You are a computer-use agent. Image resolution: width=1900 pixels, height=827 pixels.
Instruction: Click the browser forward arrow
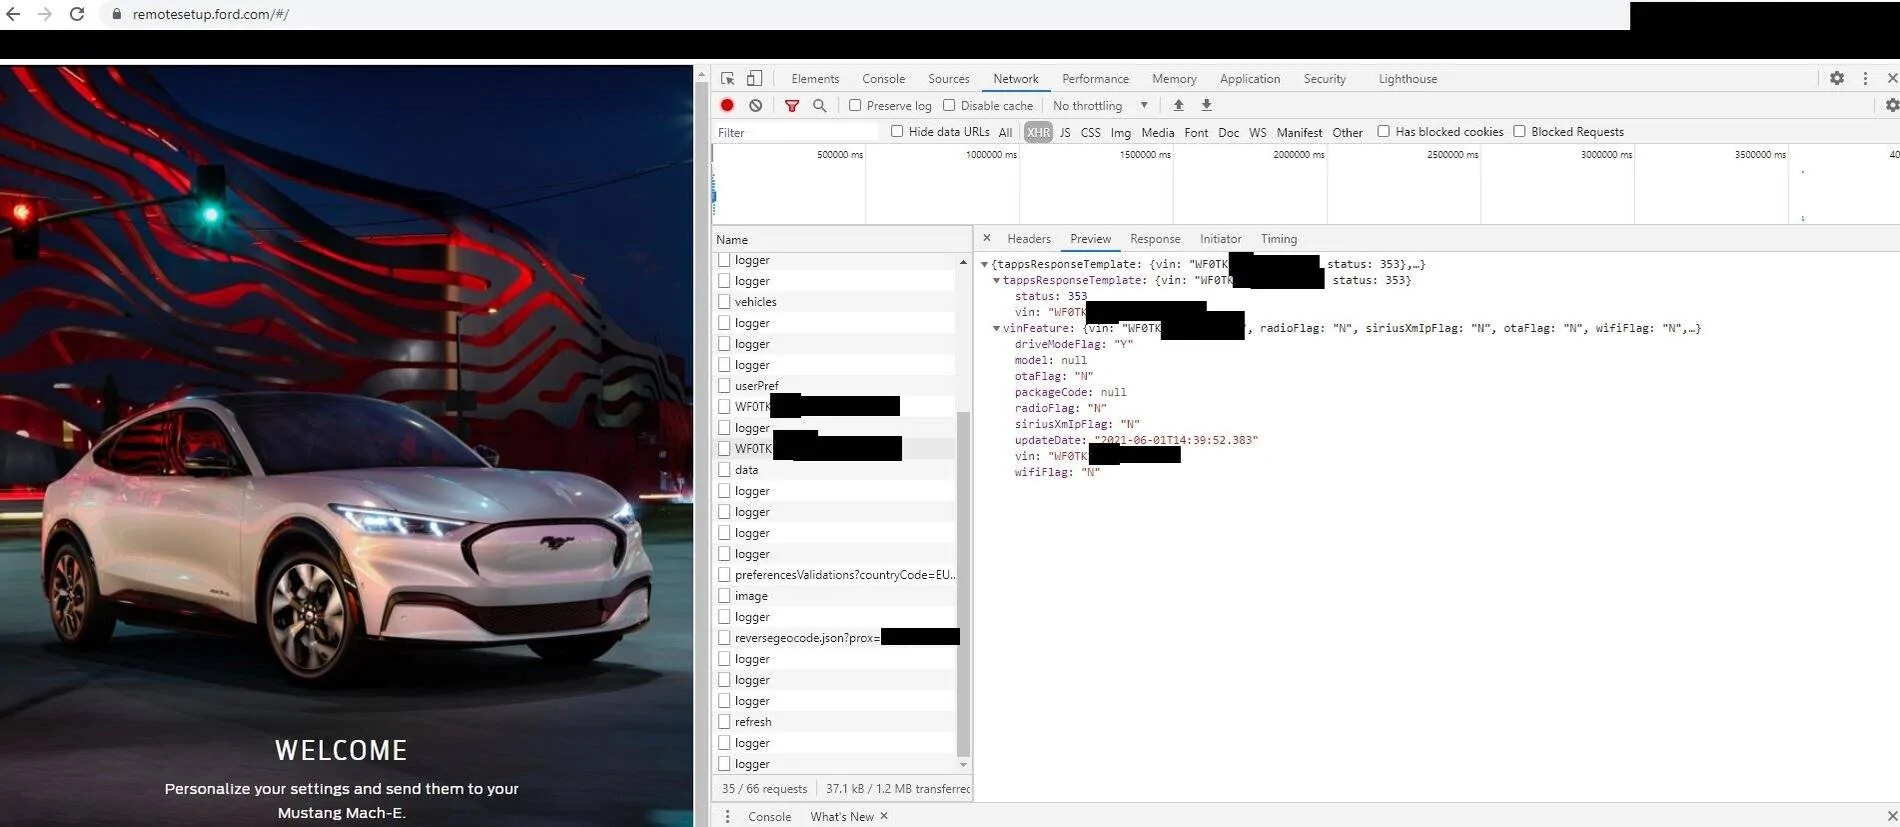[44, 14]
